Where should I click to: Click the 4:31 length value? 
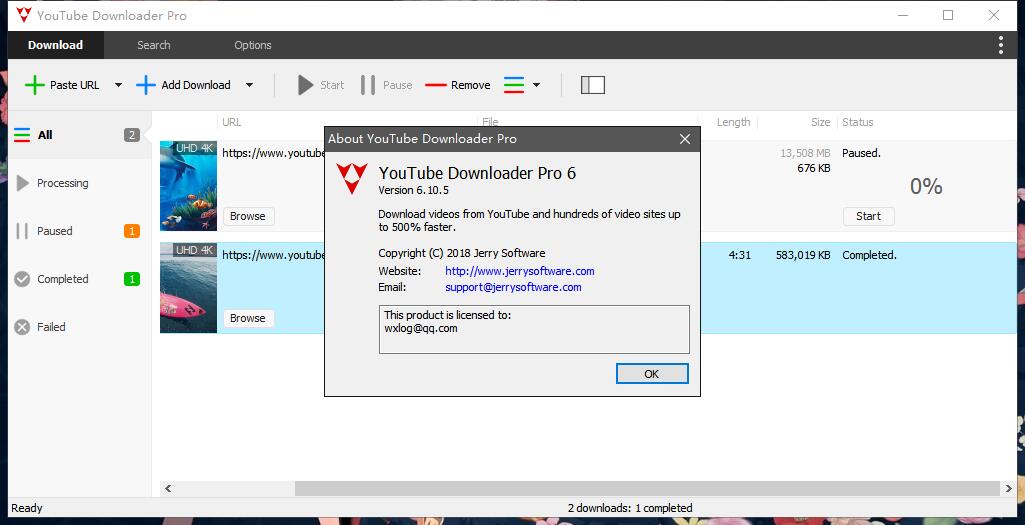[740, 256]
